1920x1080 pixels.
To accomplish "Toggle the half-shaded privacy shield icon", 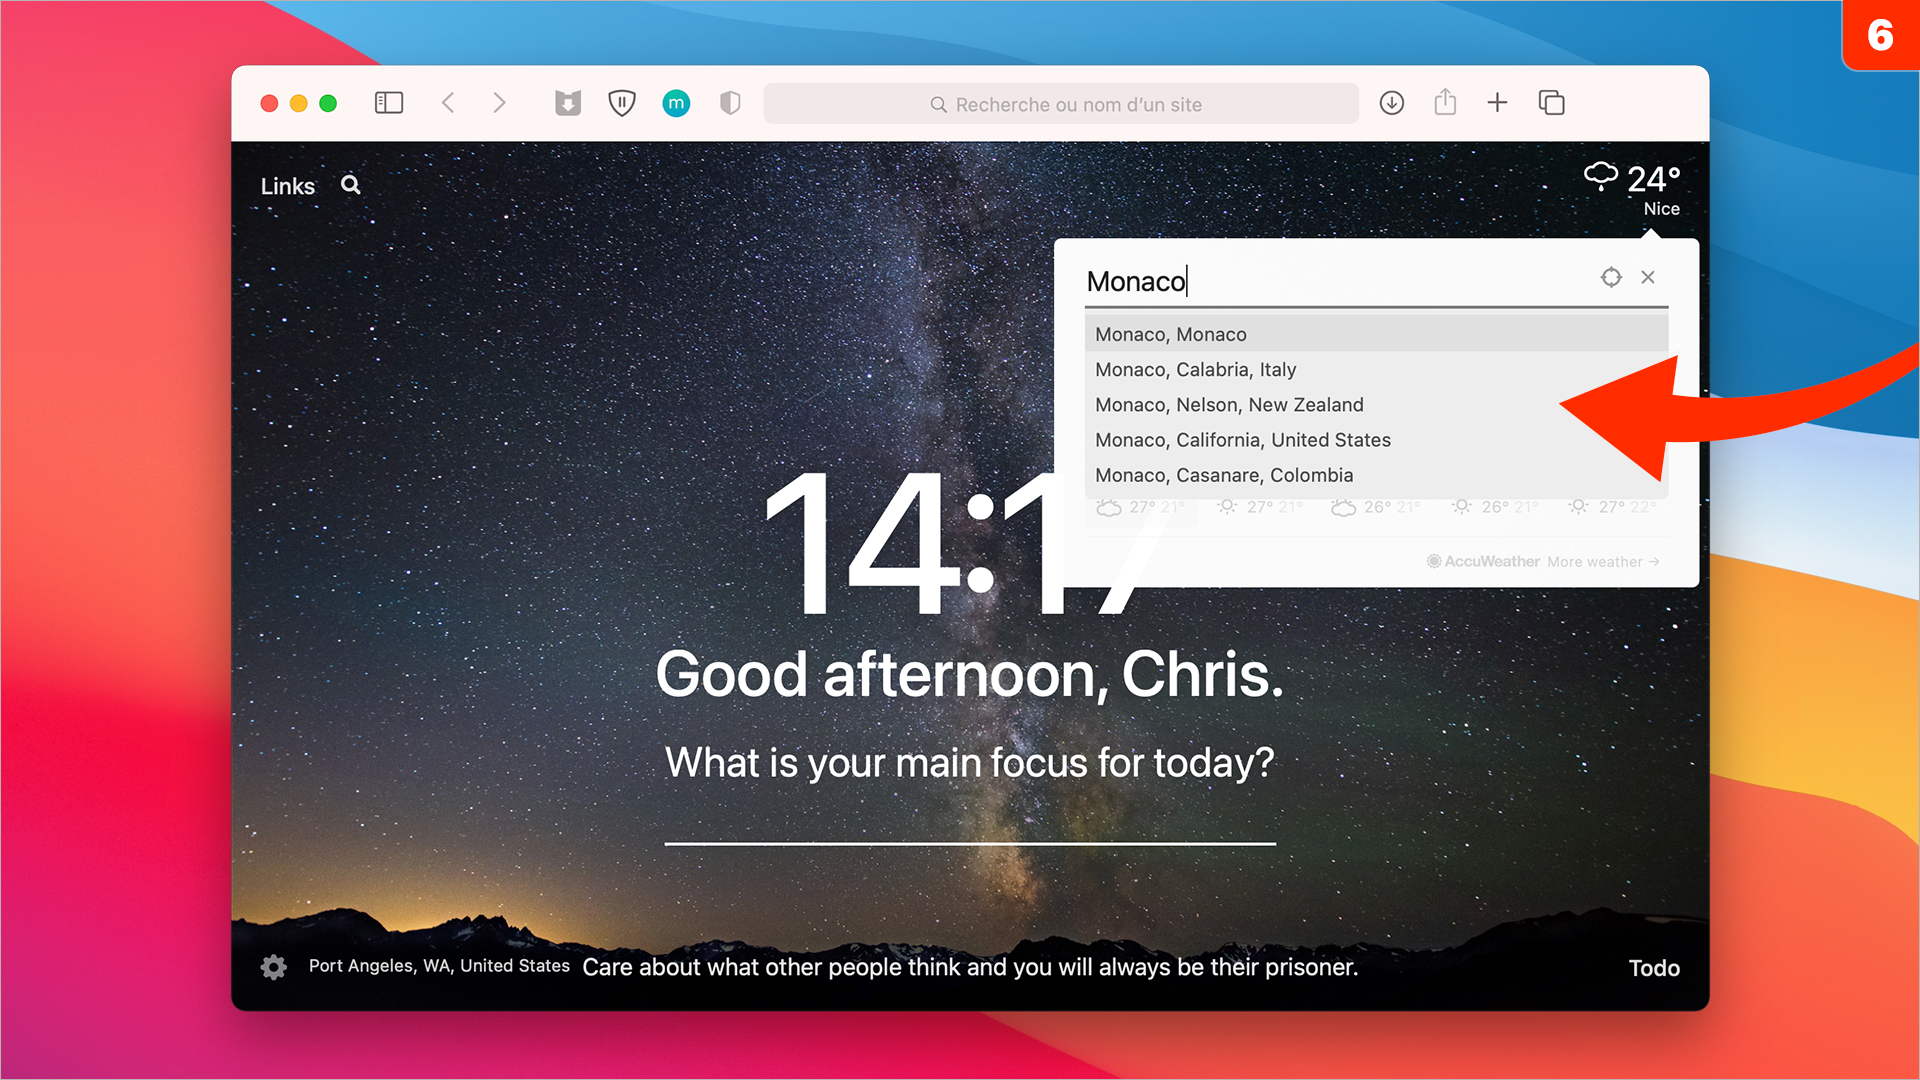I will click(730, 103).
